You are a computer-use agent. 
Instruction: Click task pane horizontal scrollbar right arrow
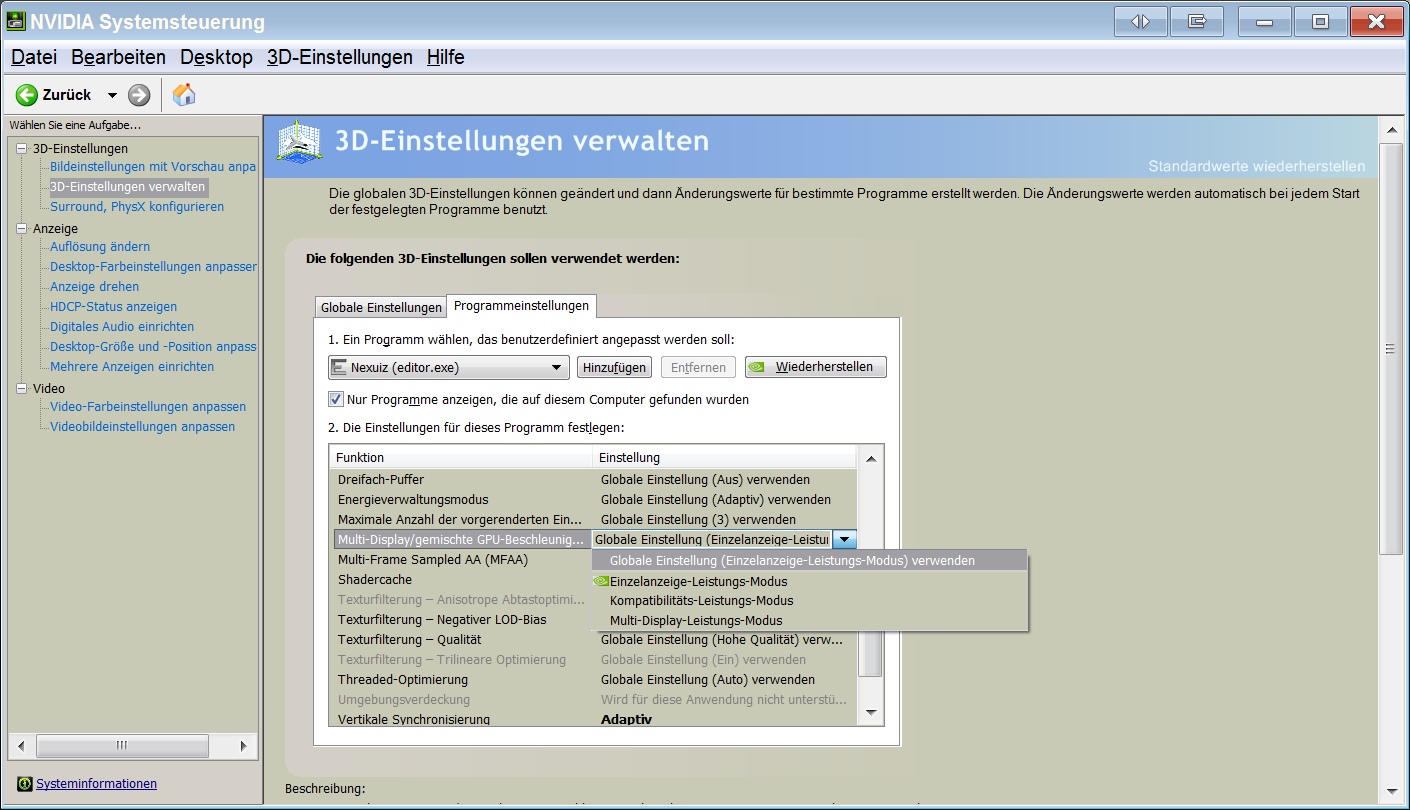242,745
